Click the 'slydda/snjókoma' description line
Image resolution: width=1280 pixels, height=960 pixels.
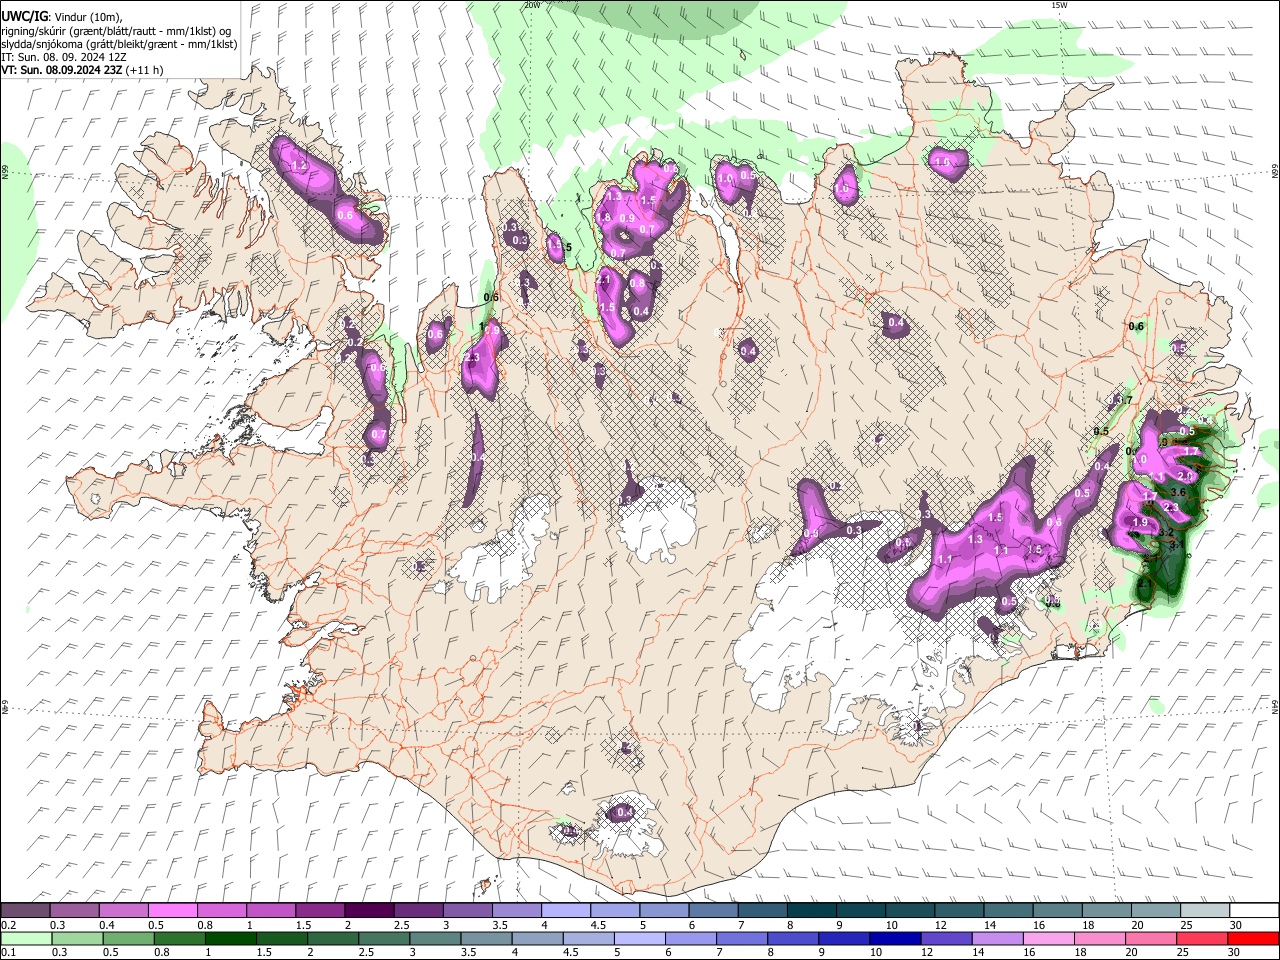119,44
